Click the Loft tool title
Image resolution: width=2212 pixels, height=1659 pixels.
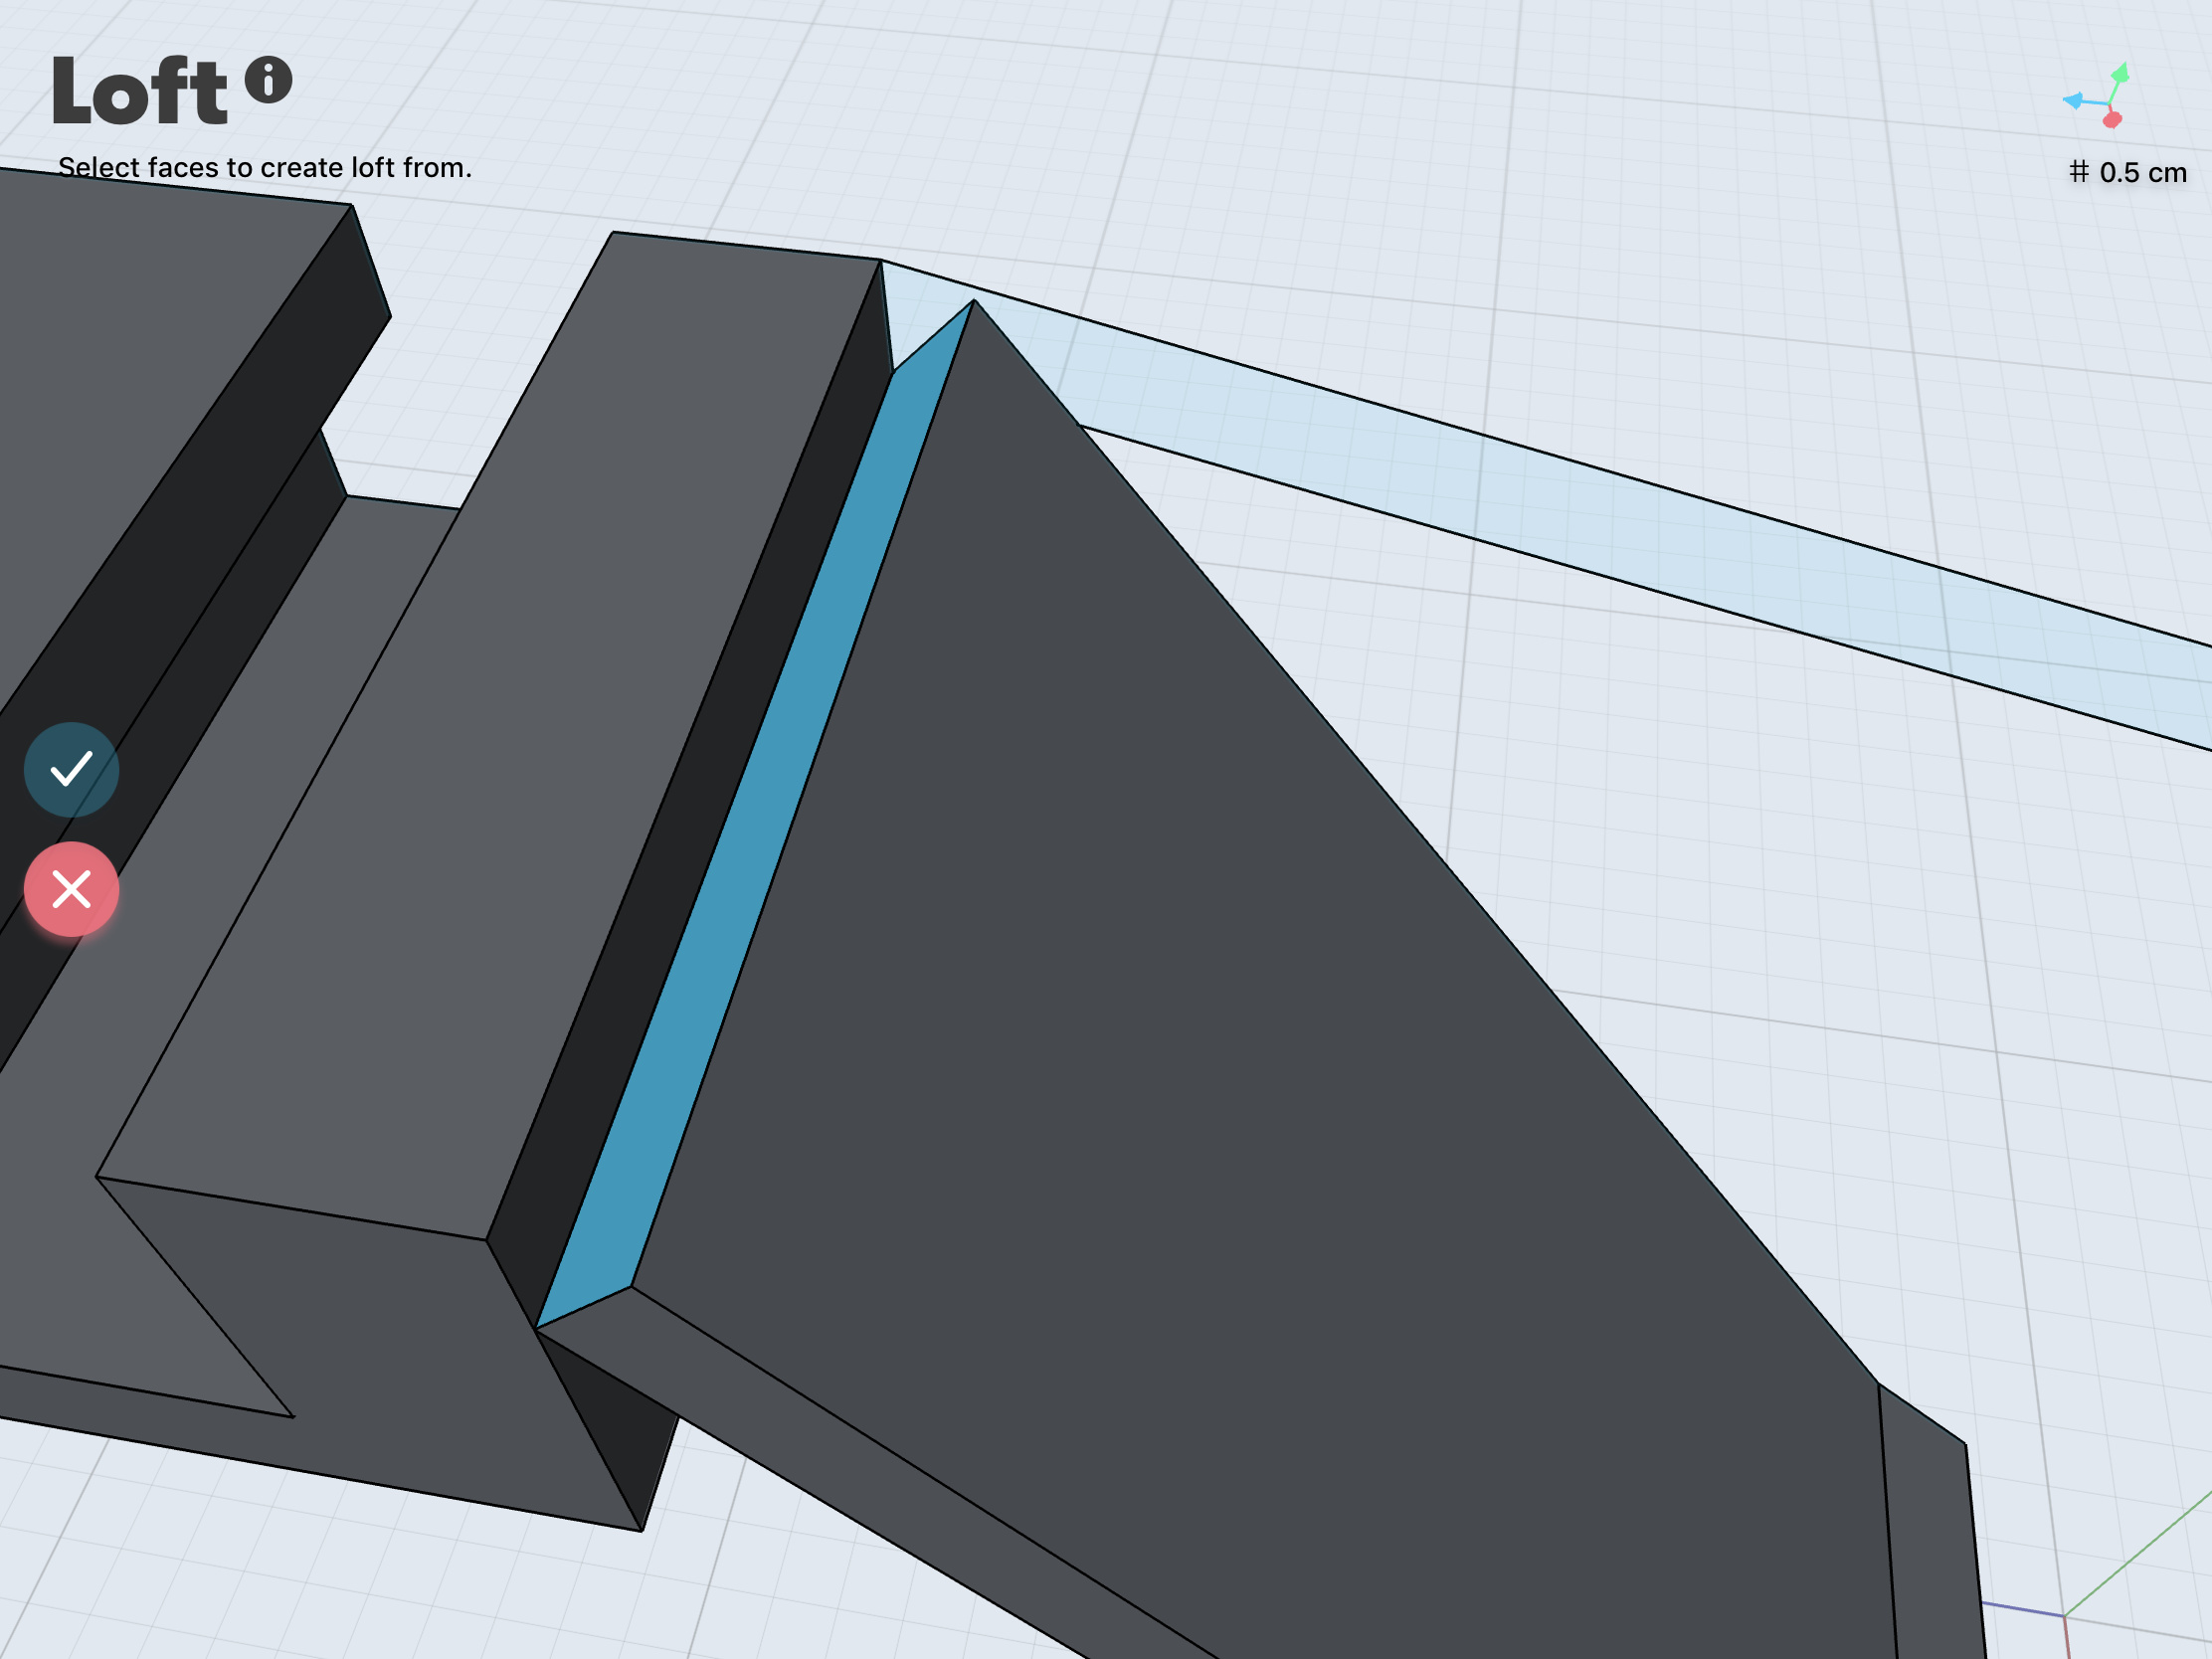139,91
